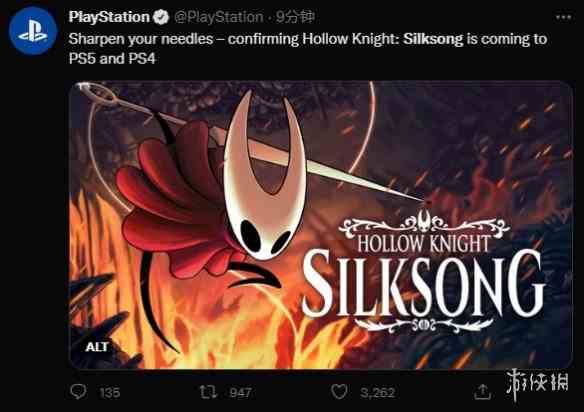Open the @PlayStation handle link

[x=219, y=18]
